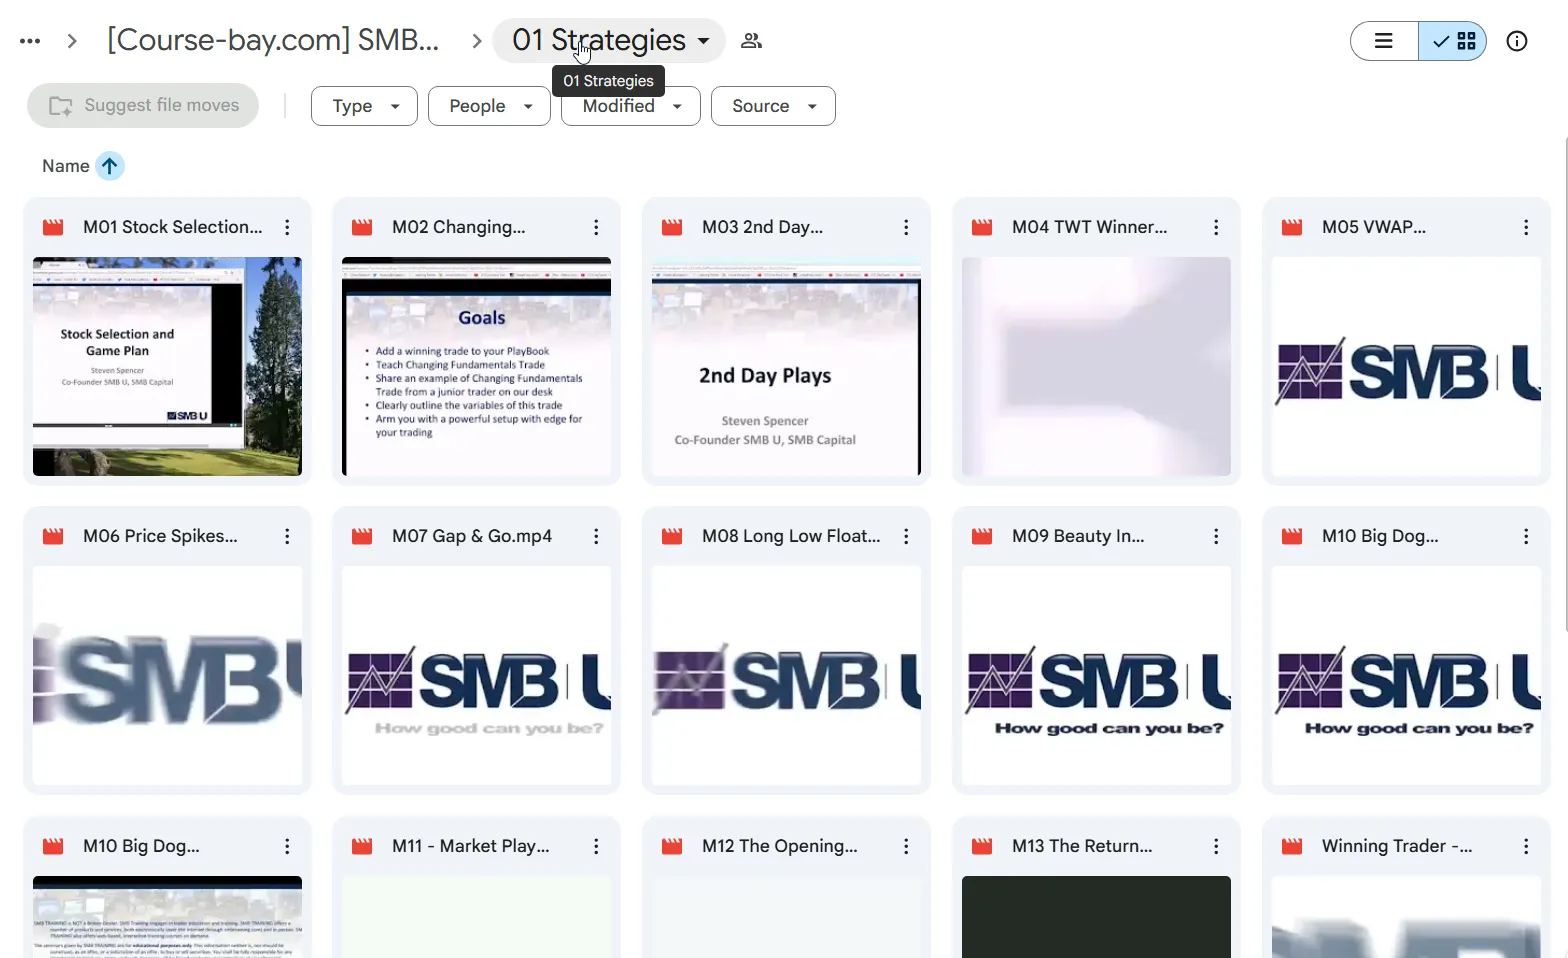Viewport: 1568px width, 958px height.
Task: Open more actions for M07 Gap & Go.mp4
Action: pyautogui.click(x=596, y=537)
